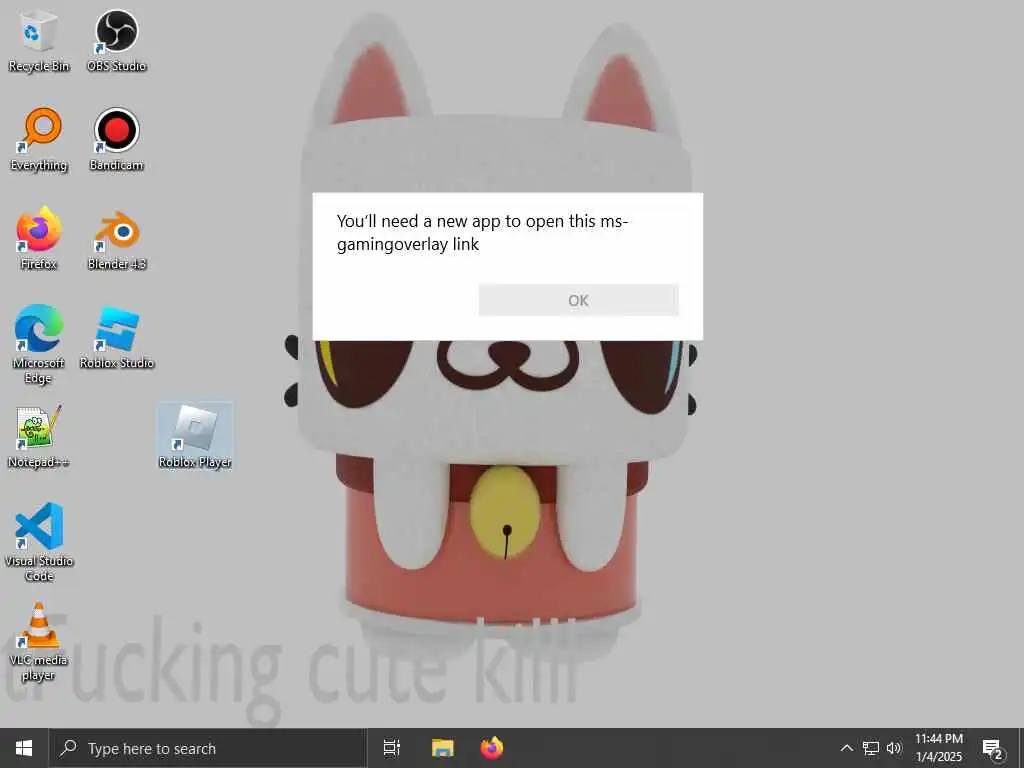Open Firefox from the taskbar

492,748
